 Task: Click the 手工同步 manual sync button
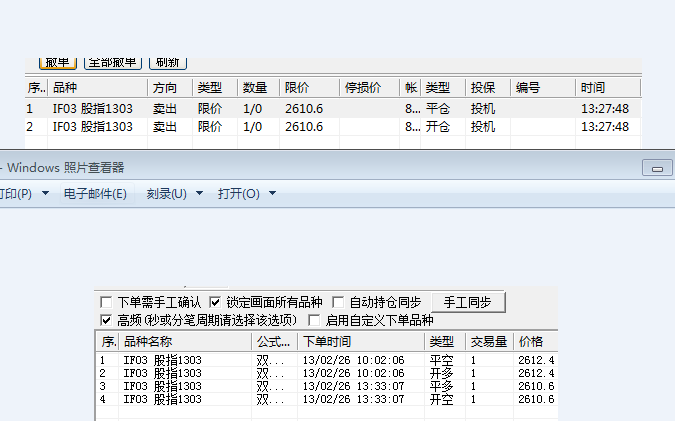467,302
